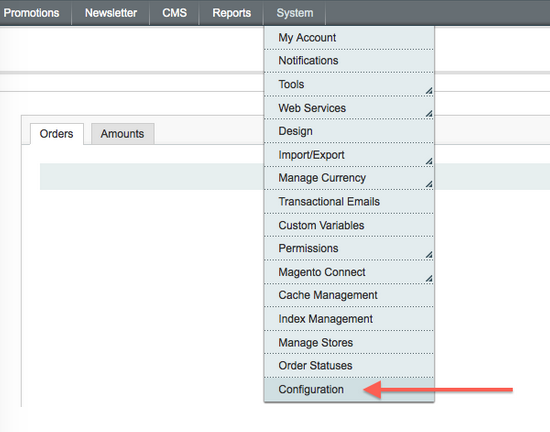Viewport: 550px width, 432px height.
Task: Expand the Import/Export submenu arrow
Action: (429, 161)
